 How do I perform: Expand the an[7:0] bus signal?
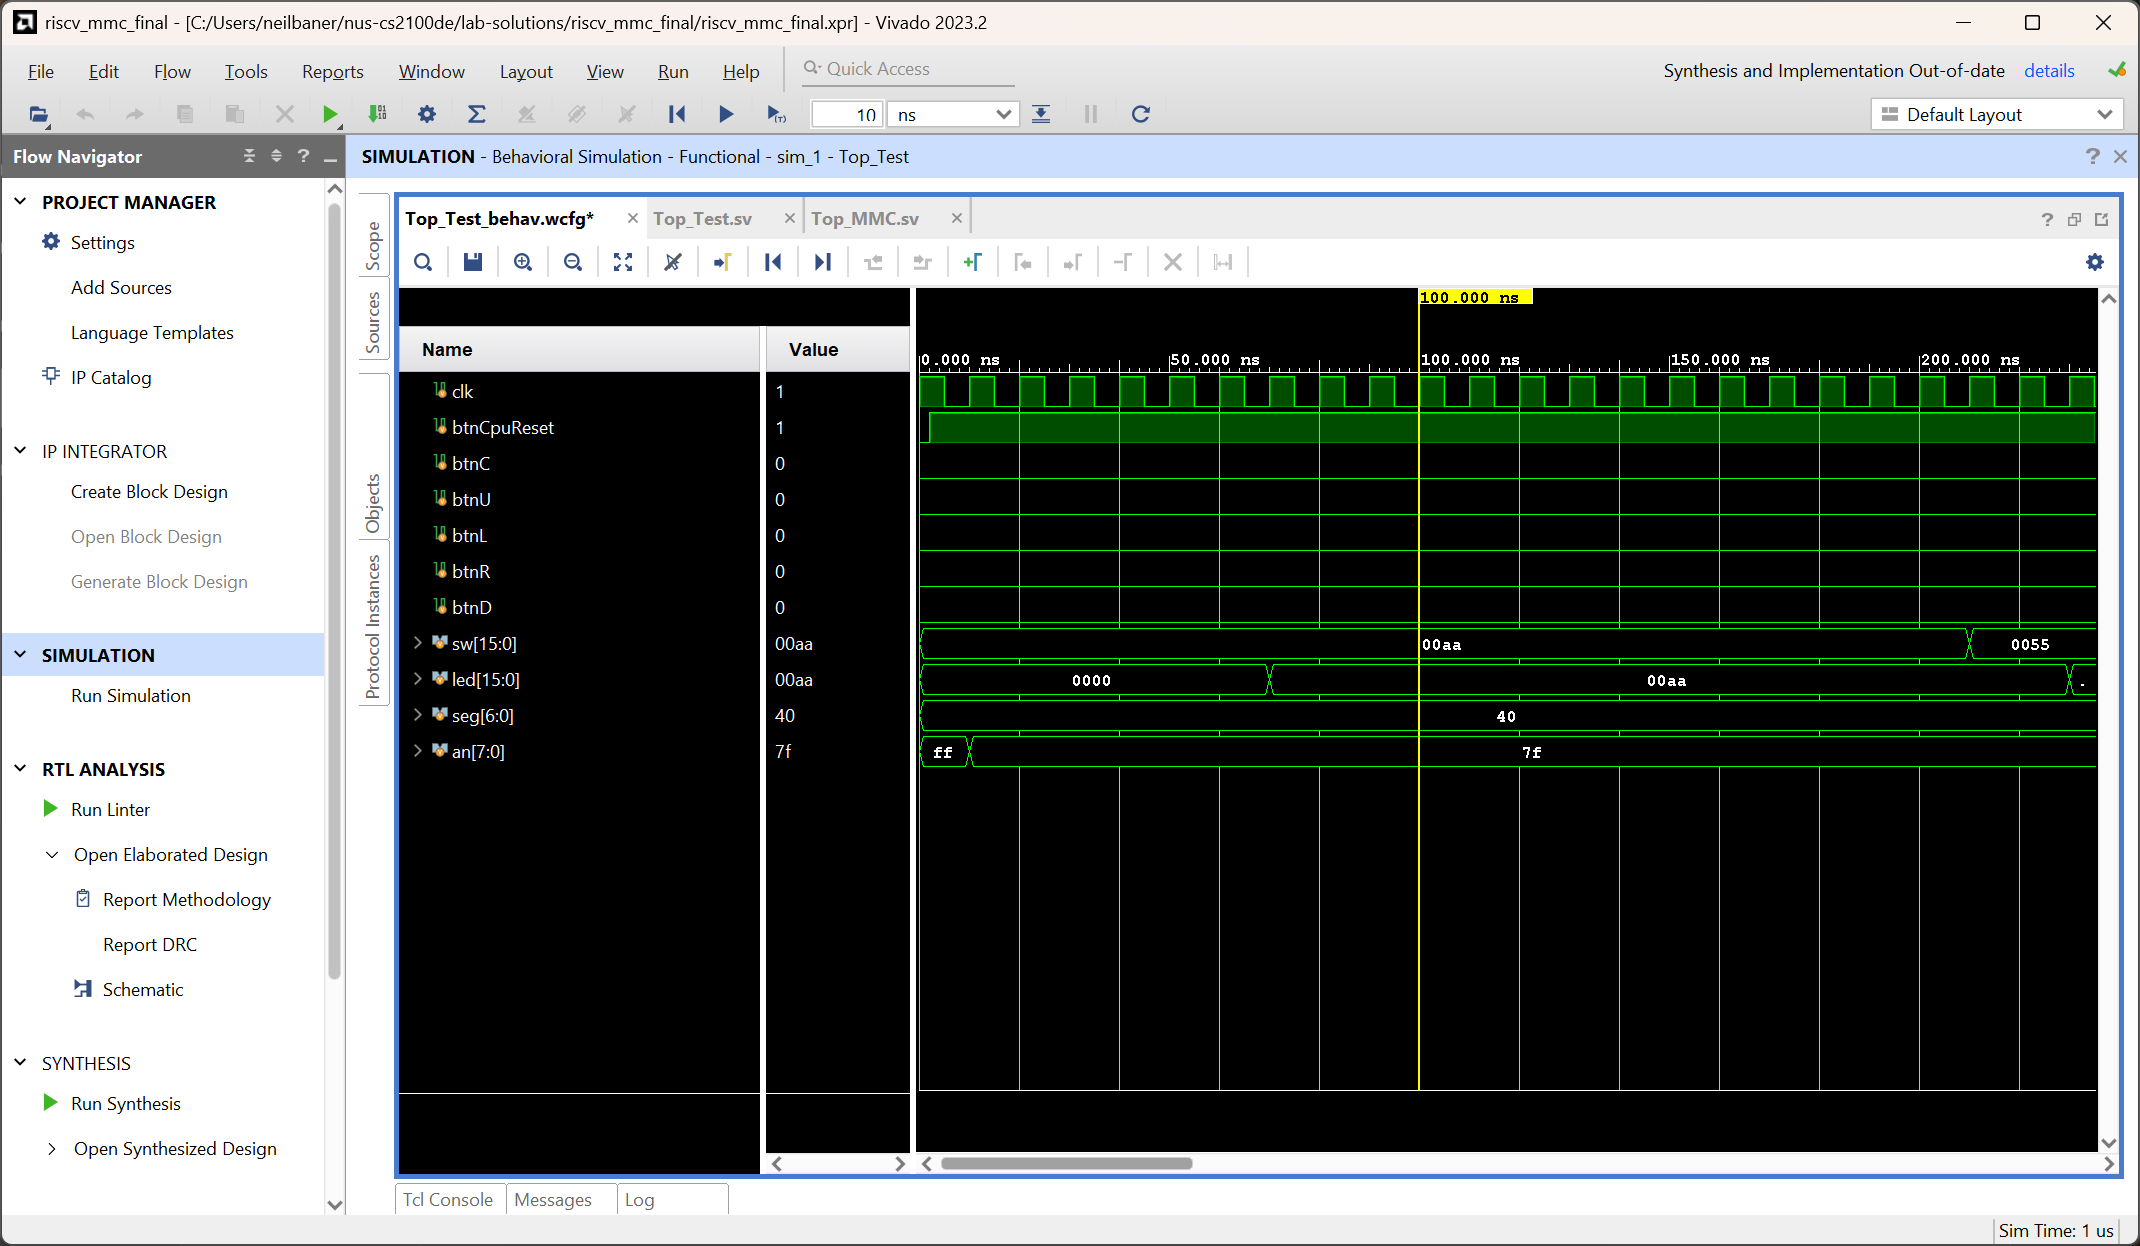coord(418,751)
